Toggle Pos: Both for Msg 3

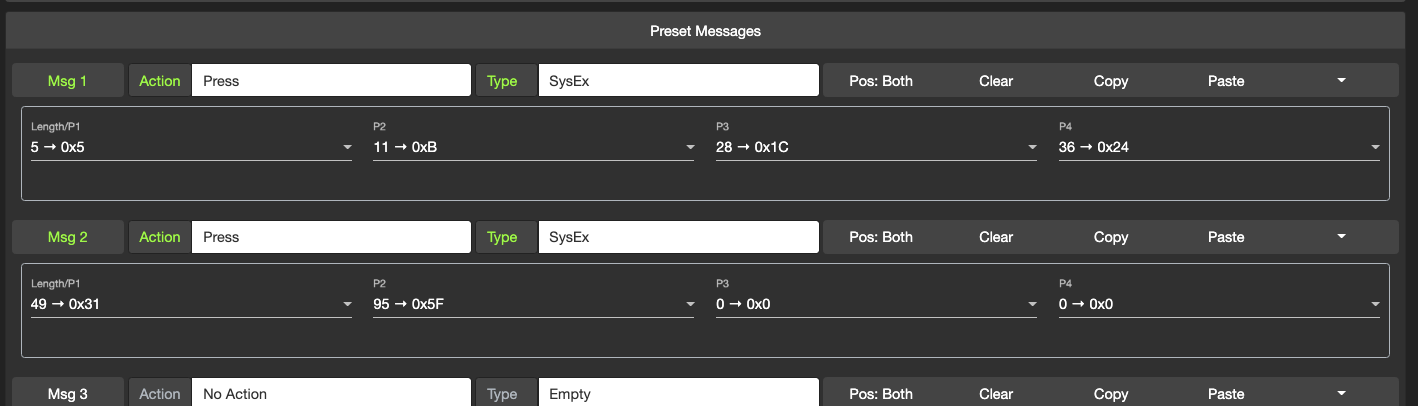880,394
